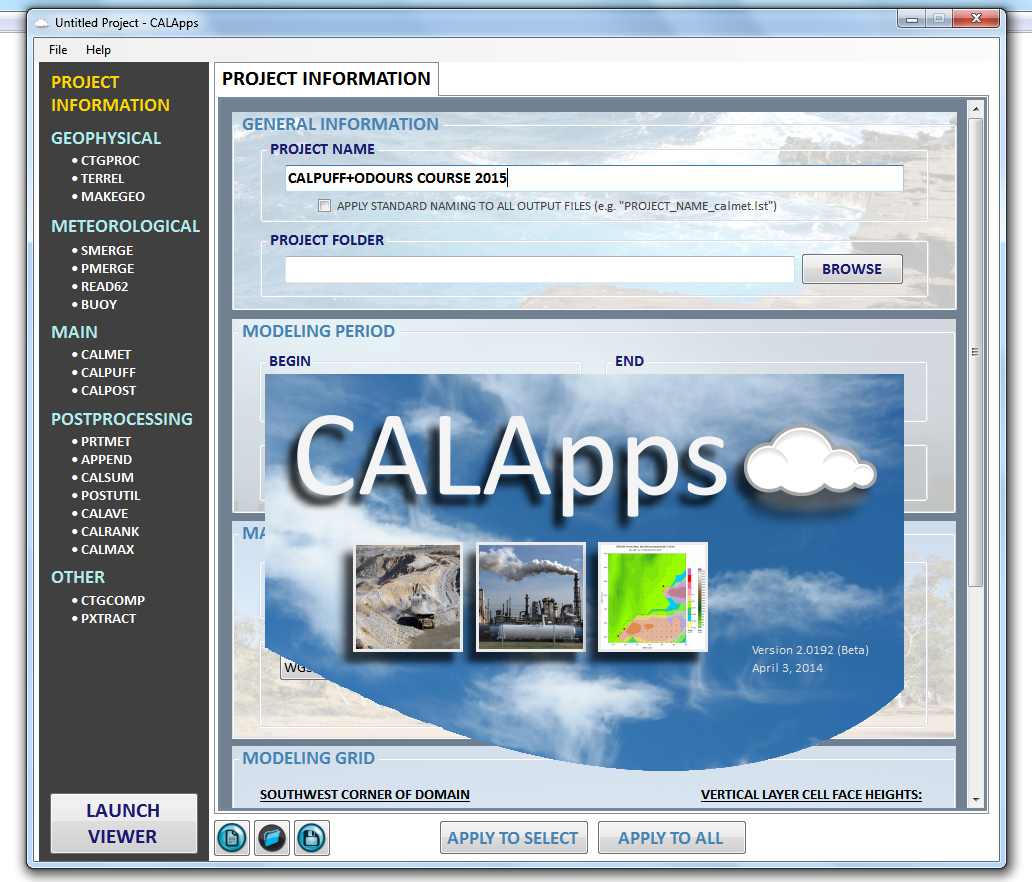Open the BUOY module
Image resolution: width=1032 pixels, height=882 pixels.
pyautogui.click(x=99, y=305)
